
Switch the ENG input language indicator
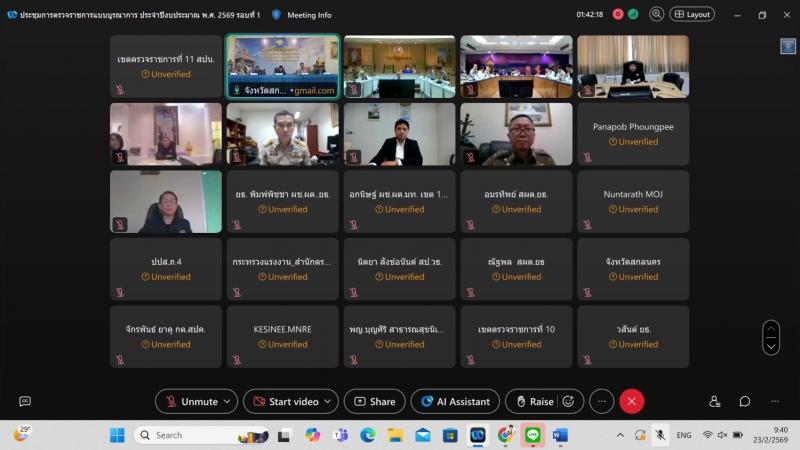pos(684,435)
